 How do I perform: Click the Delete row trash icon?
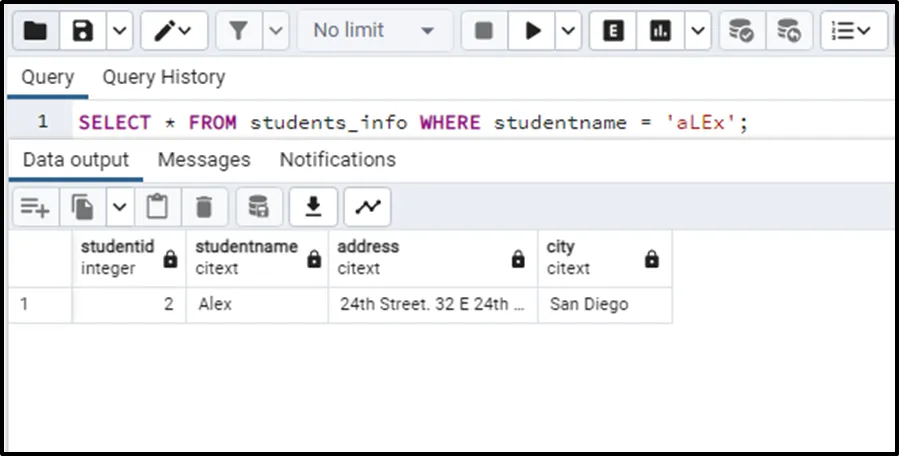204,207
